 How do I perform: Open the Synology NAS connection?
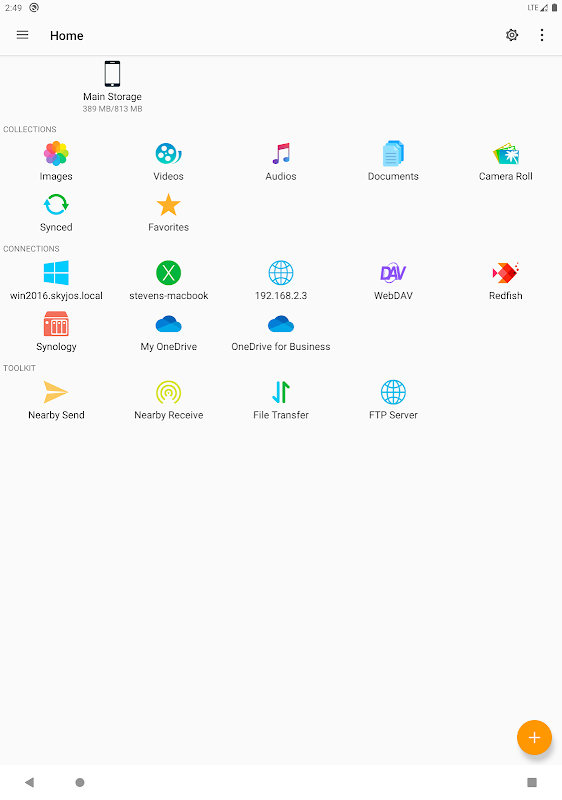coord(56,332)
